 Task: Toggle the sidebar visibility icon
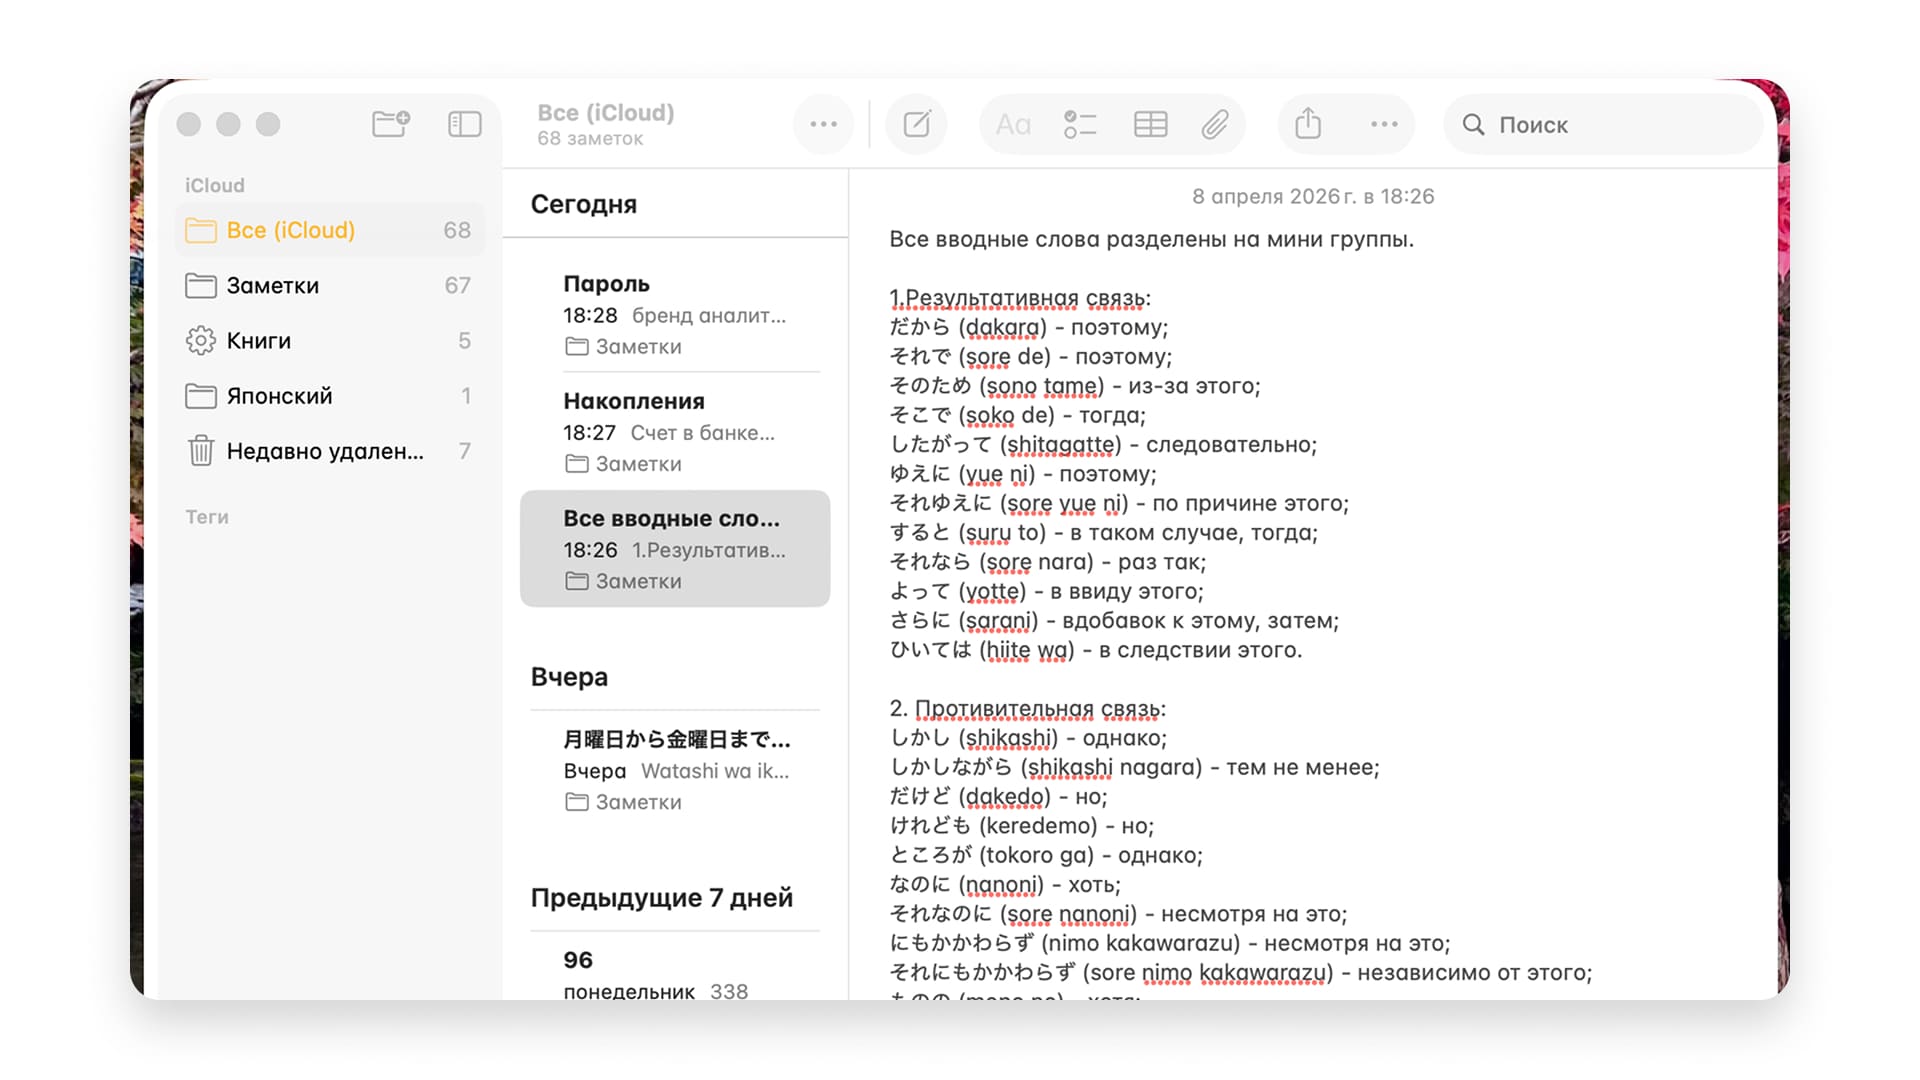click(464, 124)
